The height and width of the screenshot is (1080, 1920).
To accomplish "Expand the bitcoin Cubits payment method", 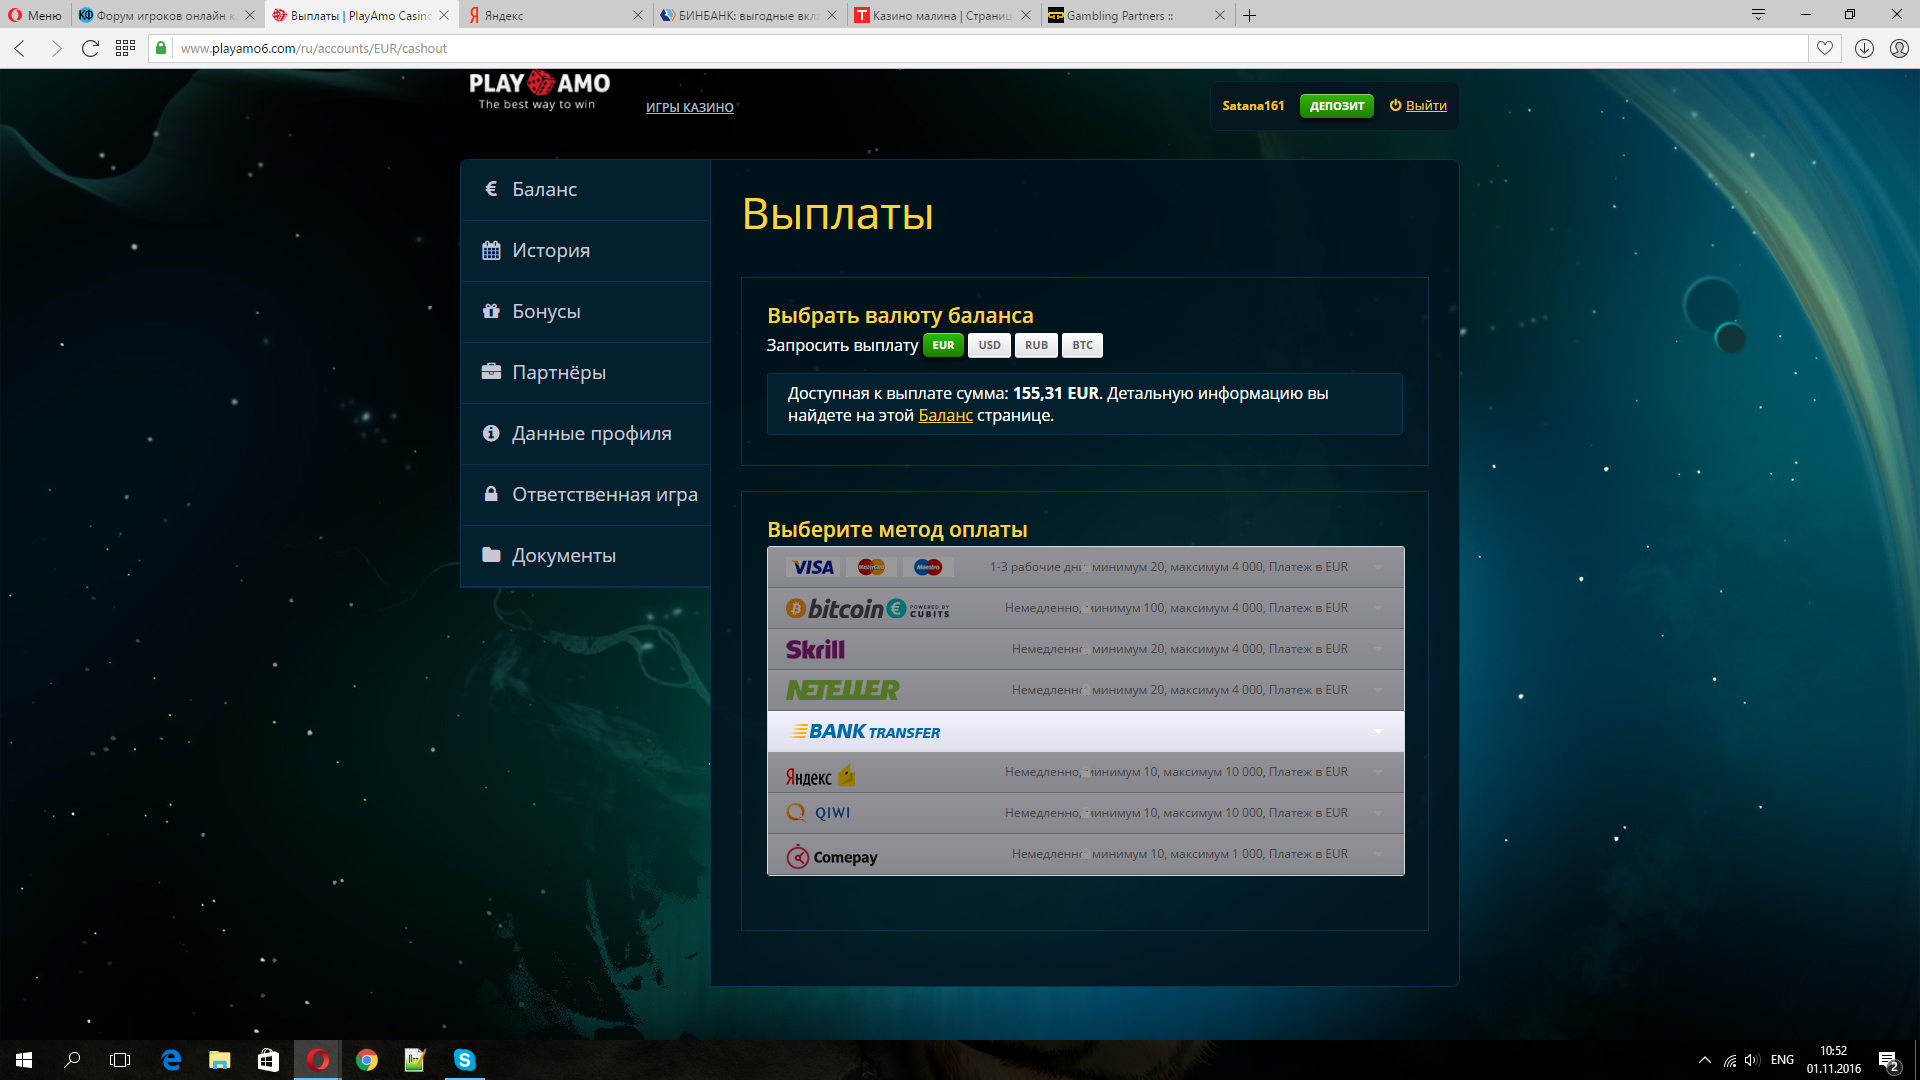I will [1085, 608].
